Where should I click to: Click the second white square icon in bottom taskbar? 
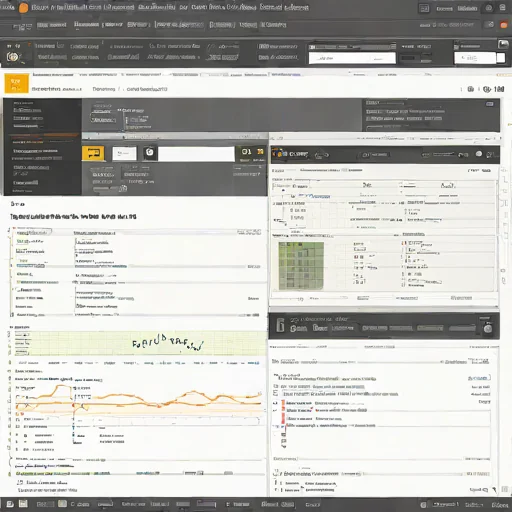click(x=23, y=504)
